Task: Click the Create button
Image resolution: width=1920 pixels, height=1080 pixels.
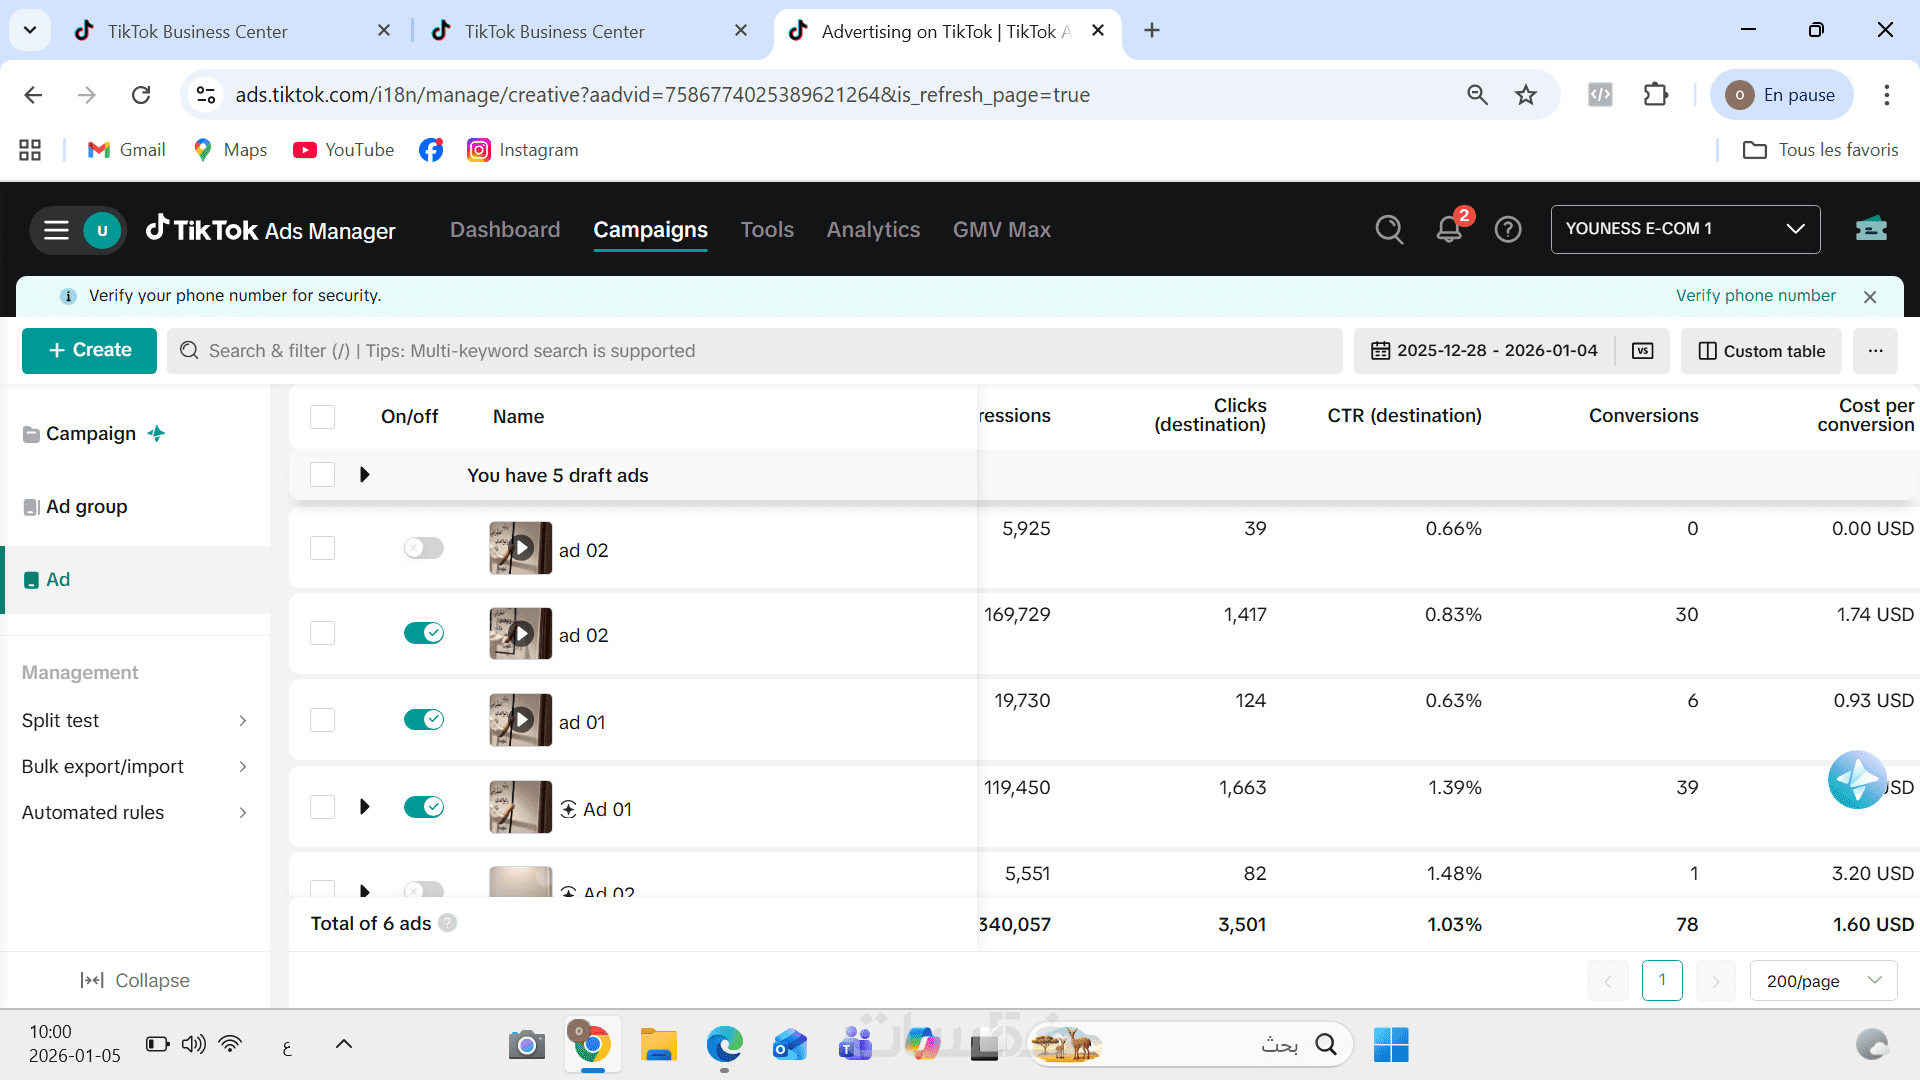Action: pyautogui.click(x=89, y=351)
